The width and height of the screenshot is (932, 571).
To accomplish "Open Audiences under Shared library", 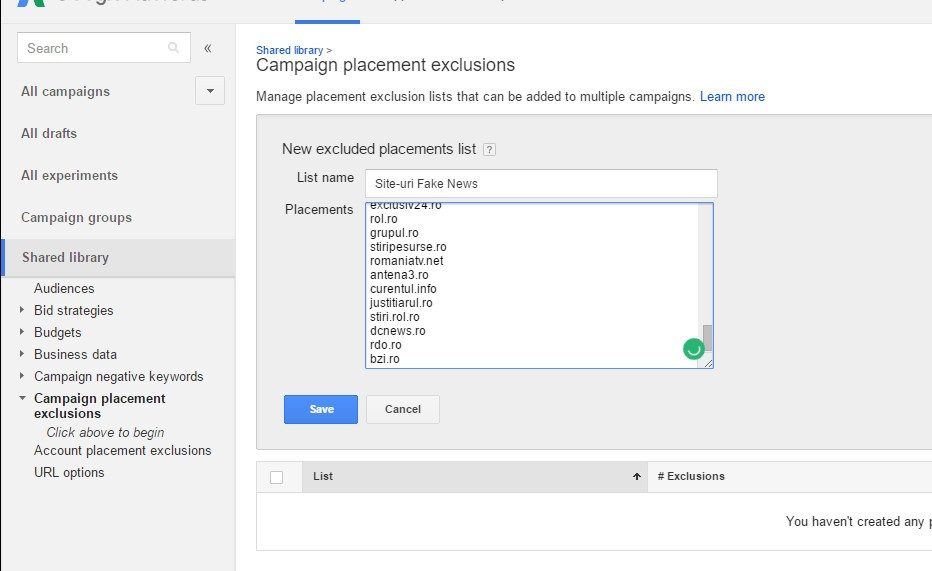I will tap(64, 288).
